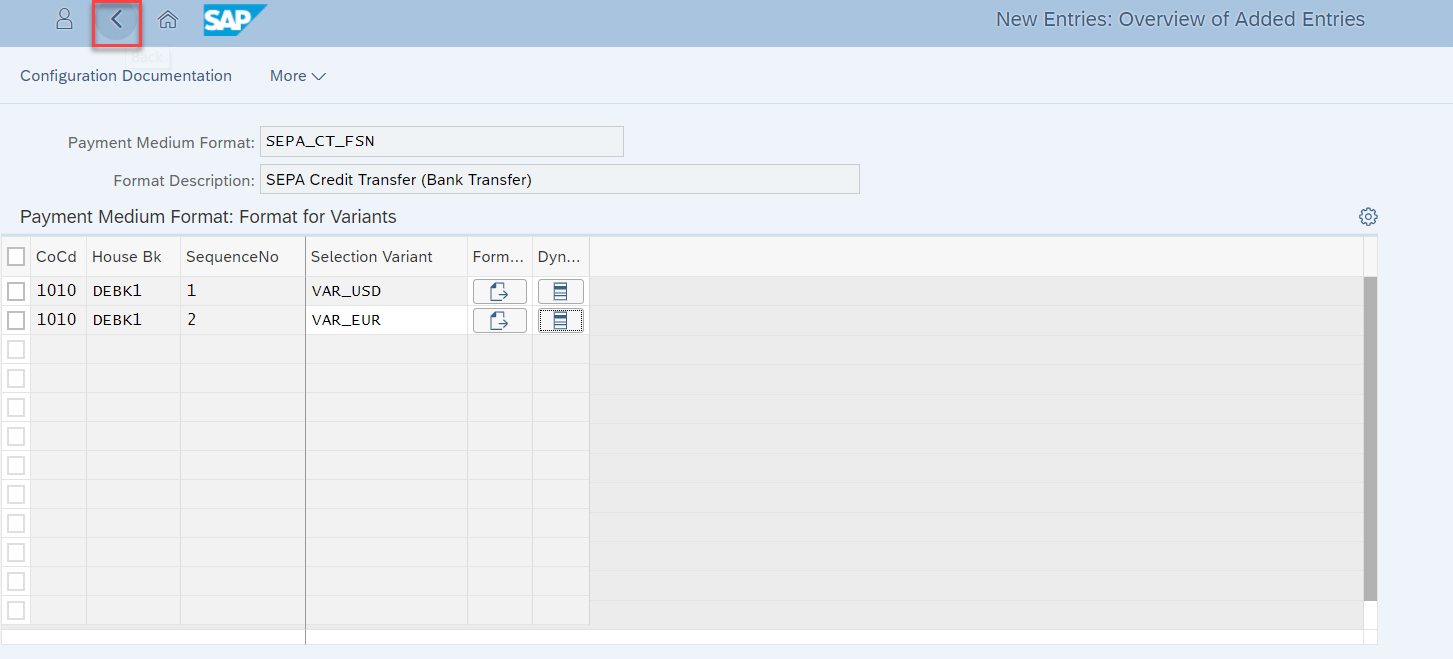The width and height of the screenshot is (1453, 659).
Task: Open the Home icon
Action: tap(168, 19)
